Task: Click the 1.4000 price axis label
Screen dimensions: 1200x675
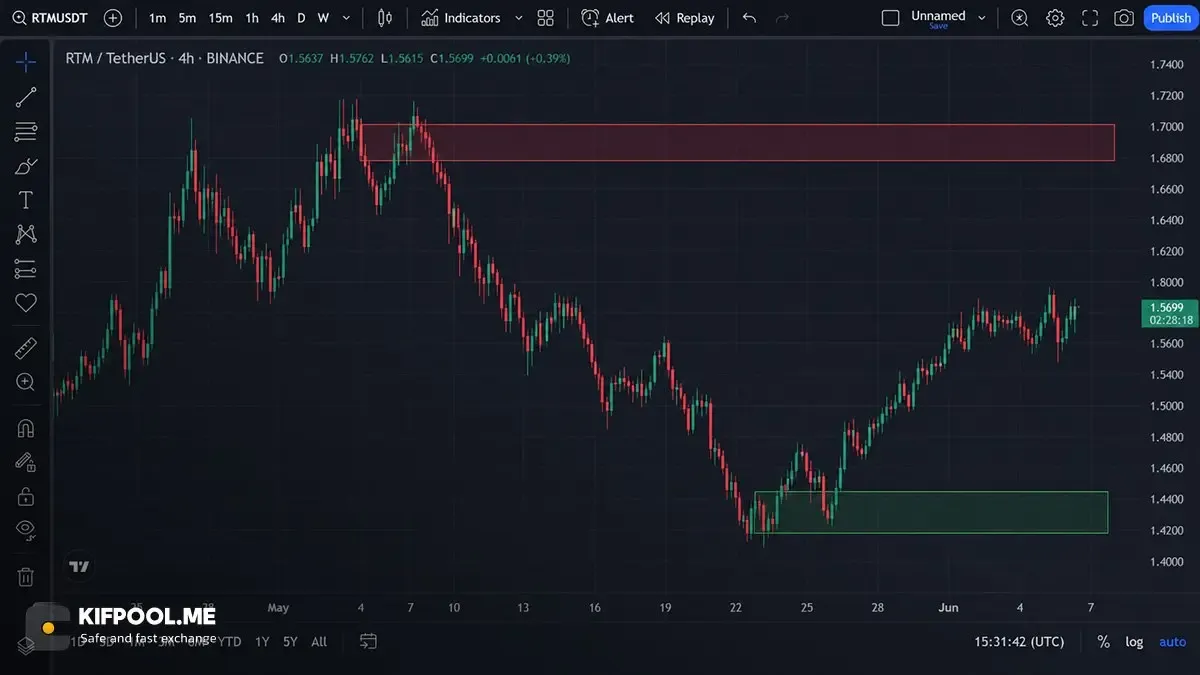Action: click(x=1167, y=562)
